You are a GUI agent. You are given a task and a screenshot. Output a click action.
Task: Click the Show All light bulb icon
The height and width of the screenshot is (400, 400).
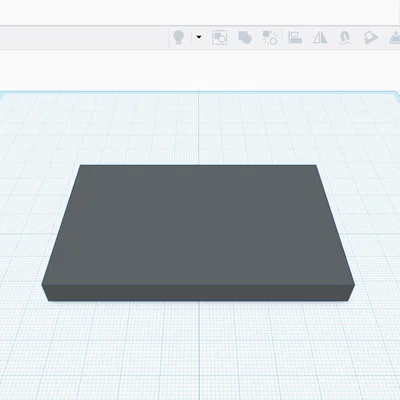click(x=179, y=37)
